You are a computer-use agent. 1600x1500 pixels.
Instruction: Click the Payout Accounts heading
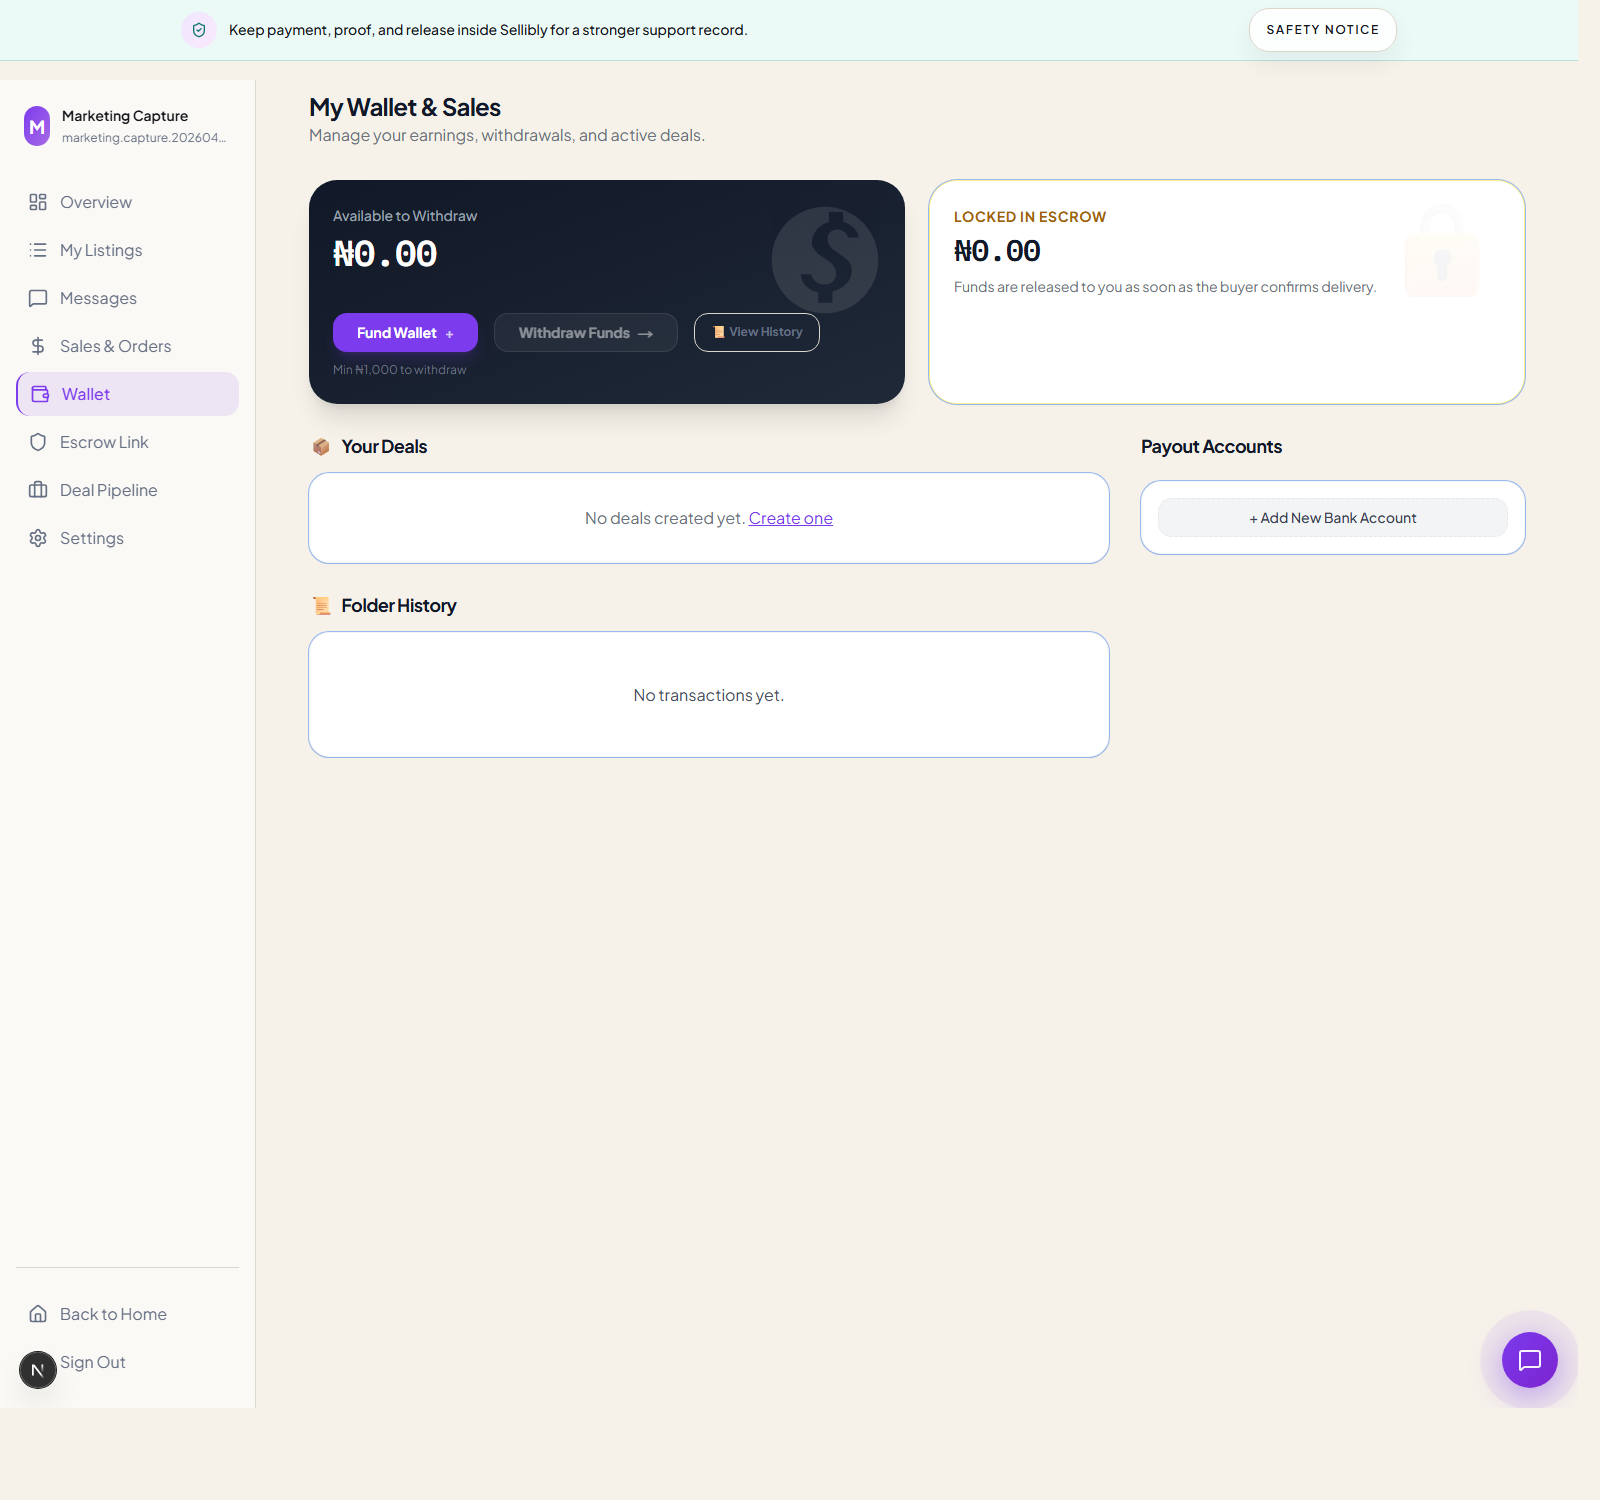coord(1211,447)
